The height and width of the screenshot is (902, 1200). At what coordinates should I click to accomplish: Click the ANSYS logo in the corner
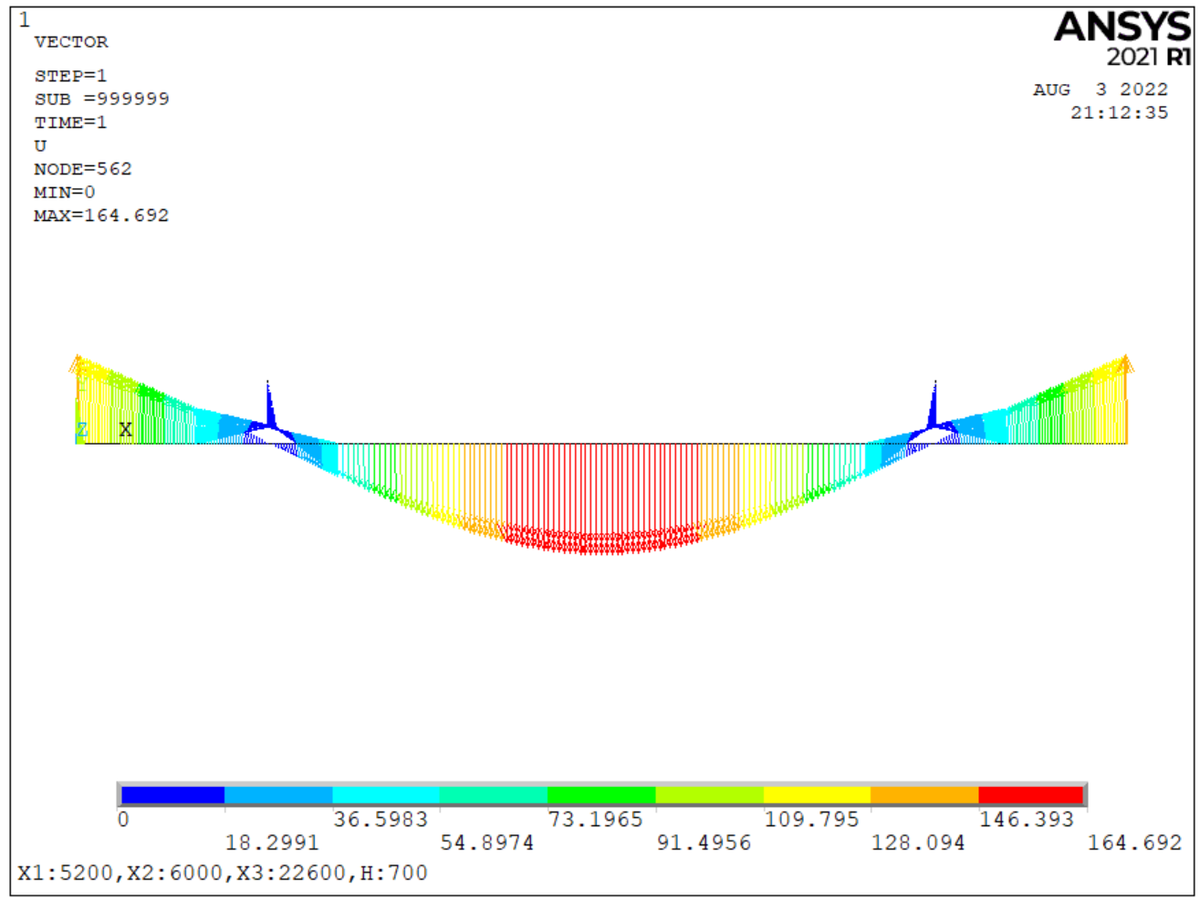pyautogui.click(x=1122, y=38)
